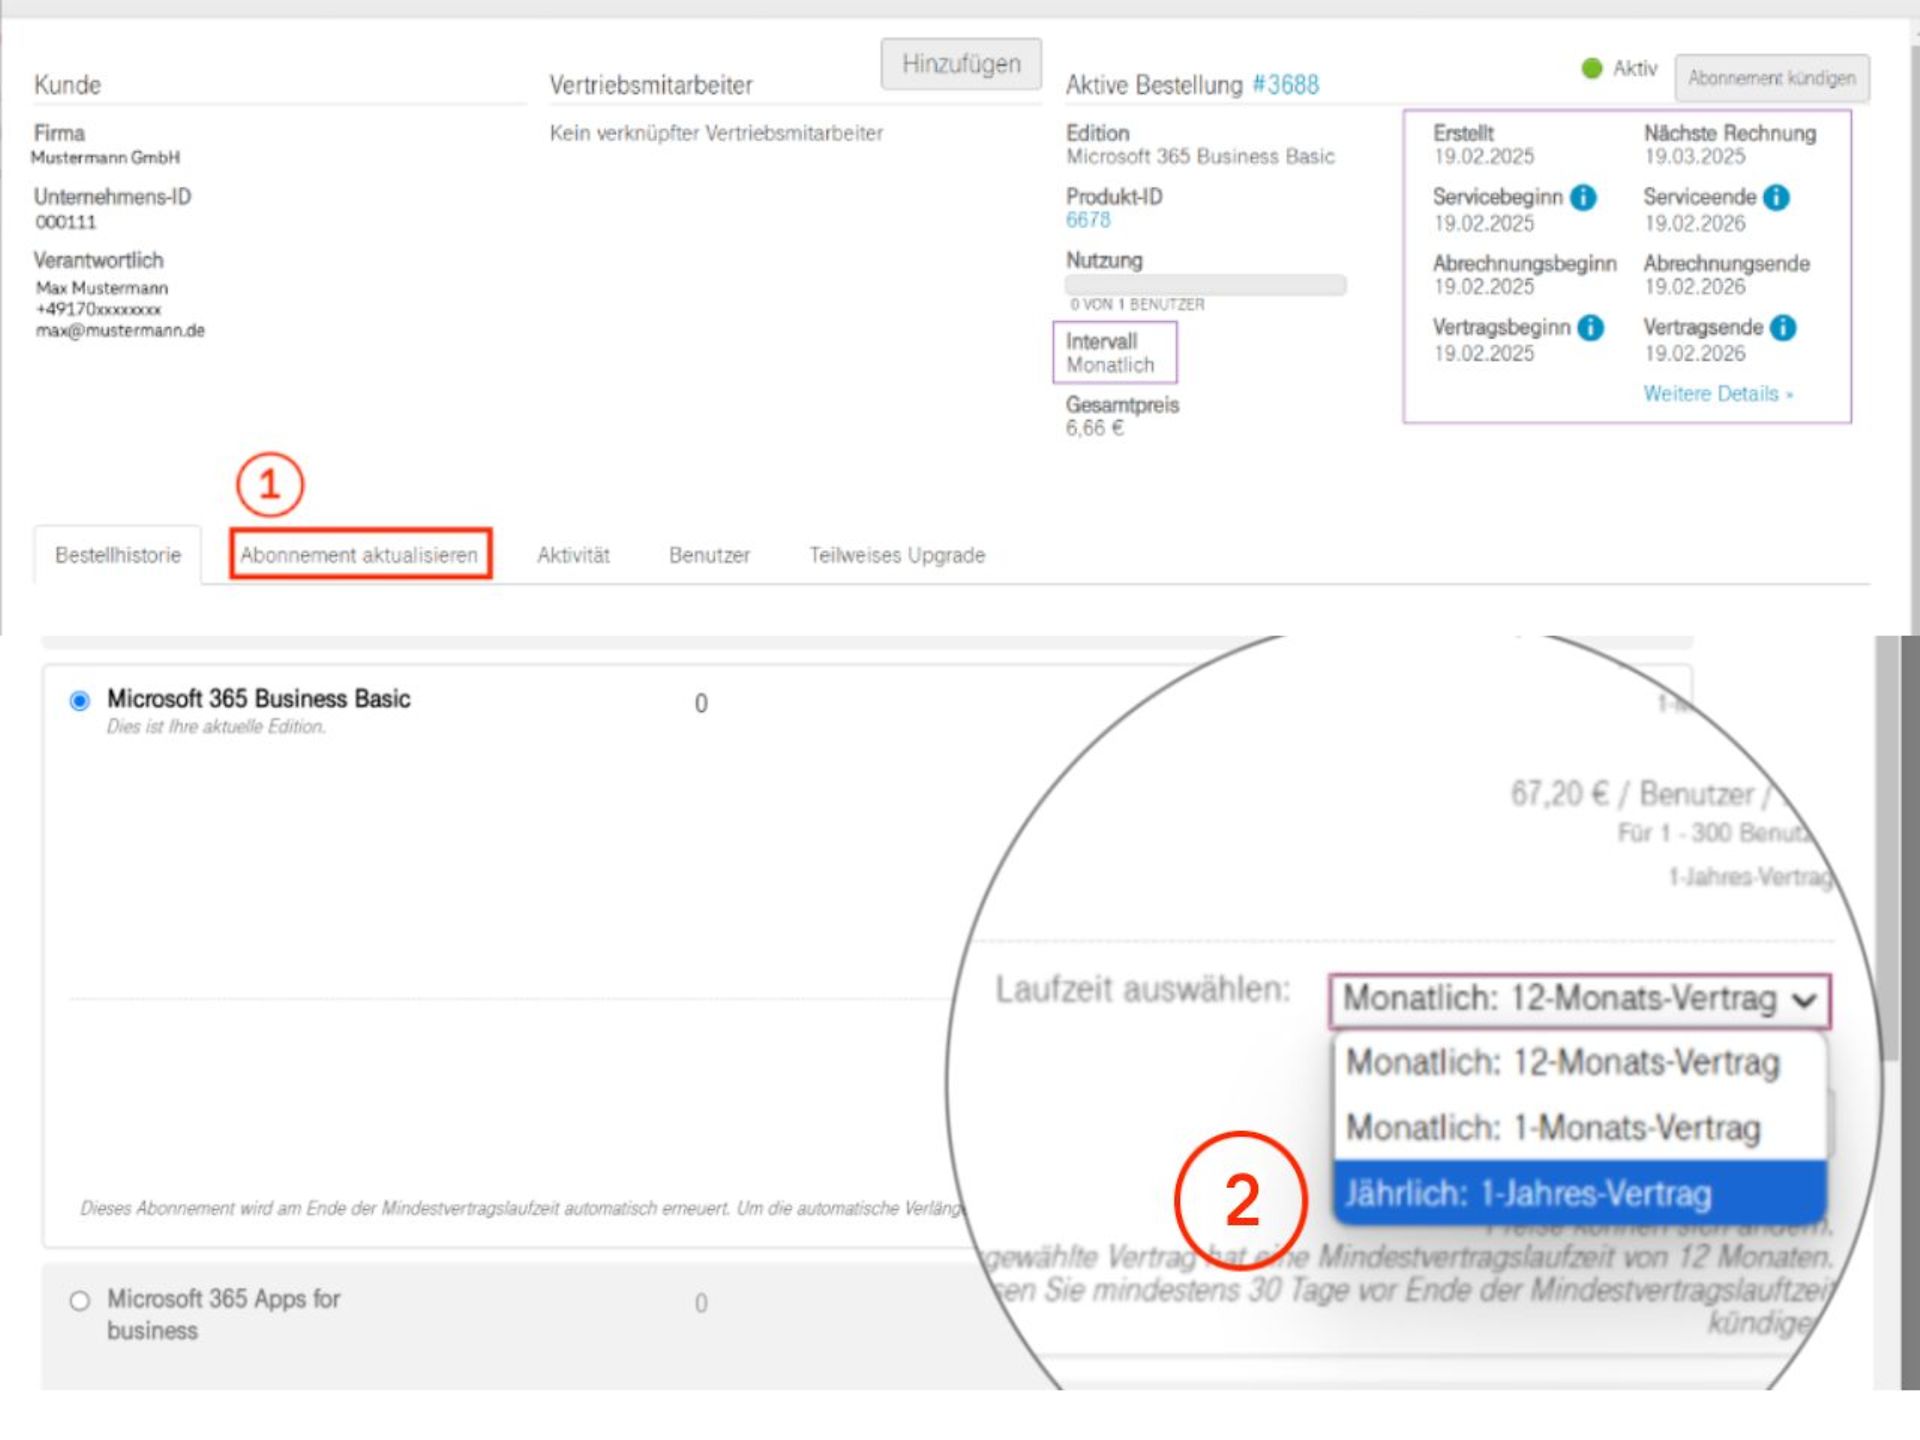Click Weitere Details link
This screenshot has height=1440, width=1920.
click(x=1718, y=394)
